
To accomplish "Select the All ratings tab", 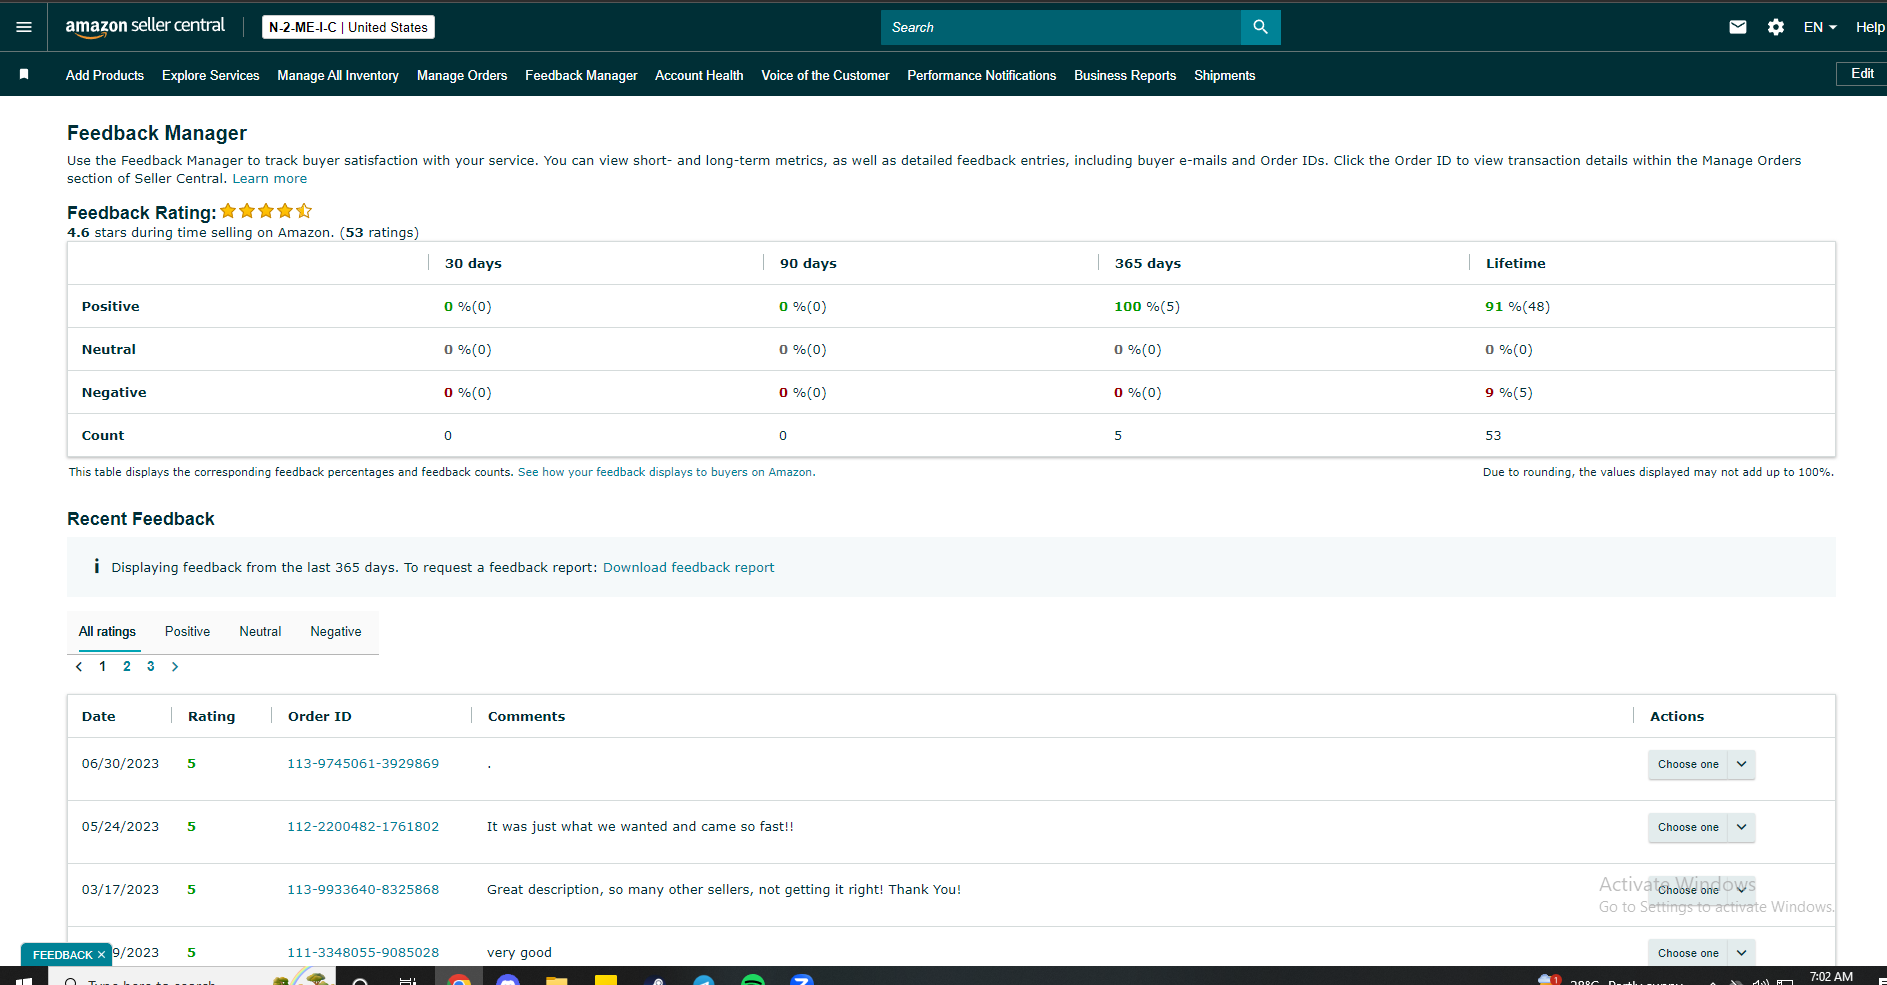I will pos(107,631).
